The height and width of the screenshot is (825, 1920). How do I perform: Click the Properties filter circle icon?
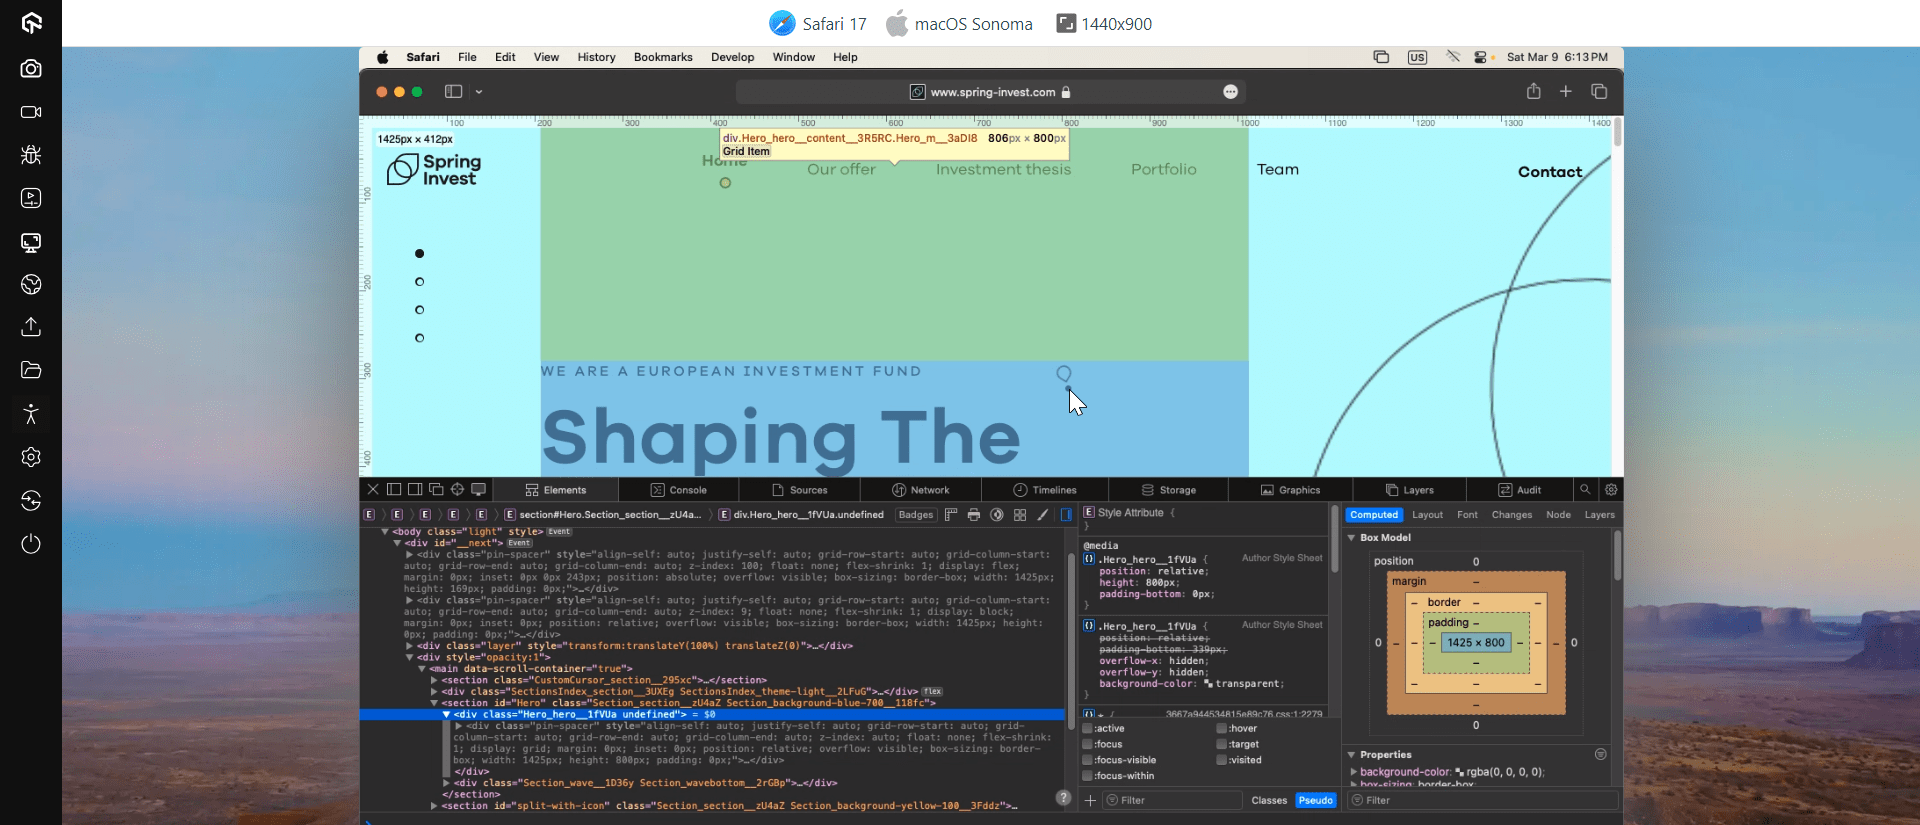(1600, 754)
